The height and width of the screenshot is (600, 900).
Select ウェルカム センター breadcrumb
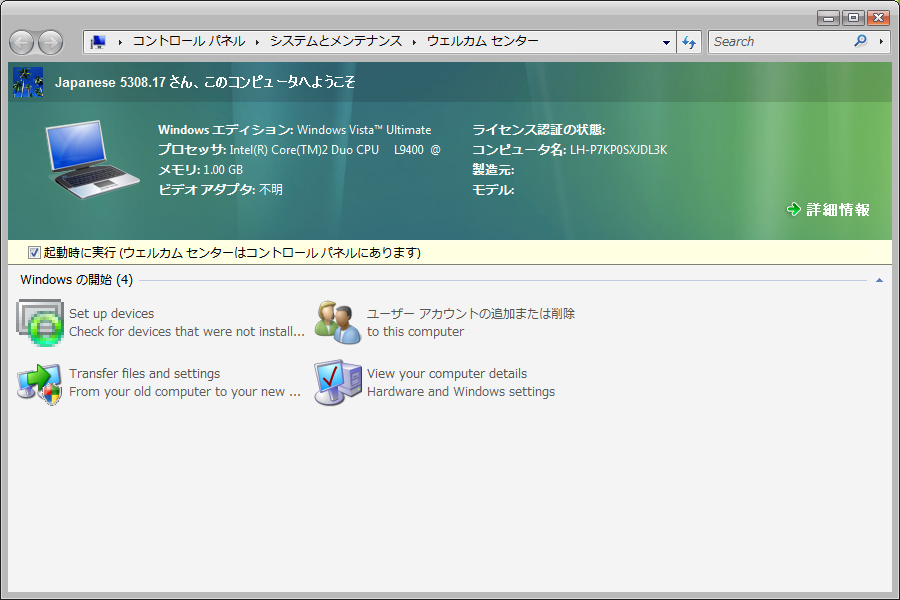click(x=483, y=41)
